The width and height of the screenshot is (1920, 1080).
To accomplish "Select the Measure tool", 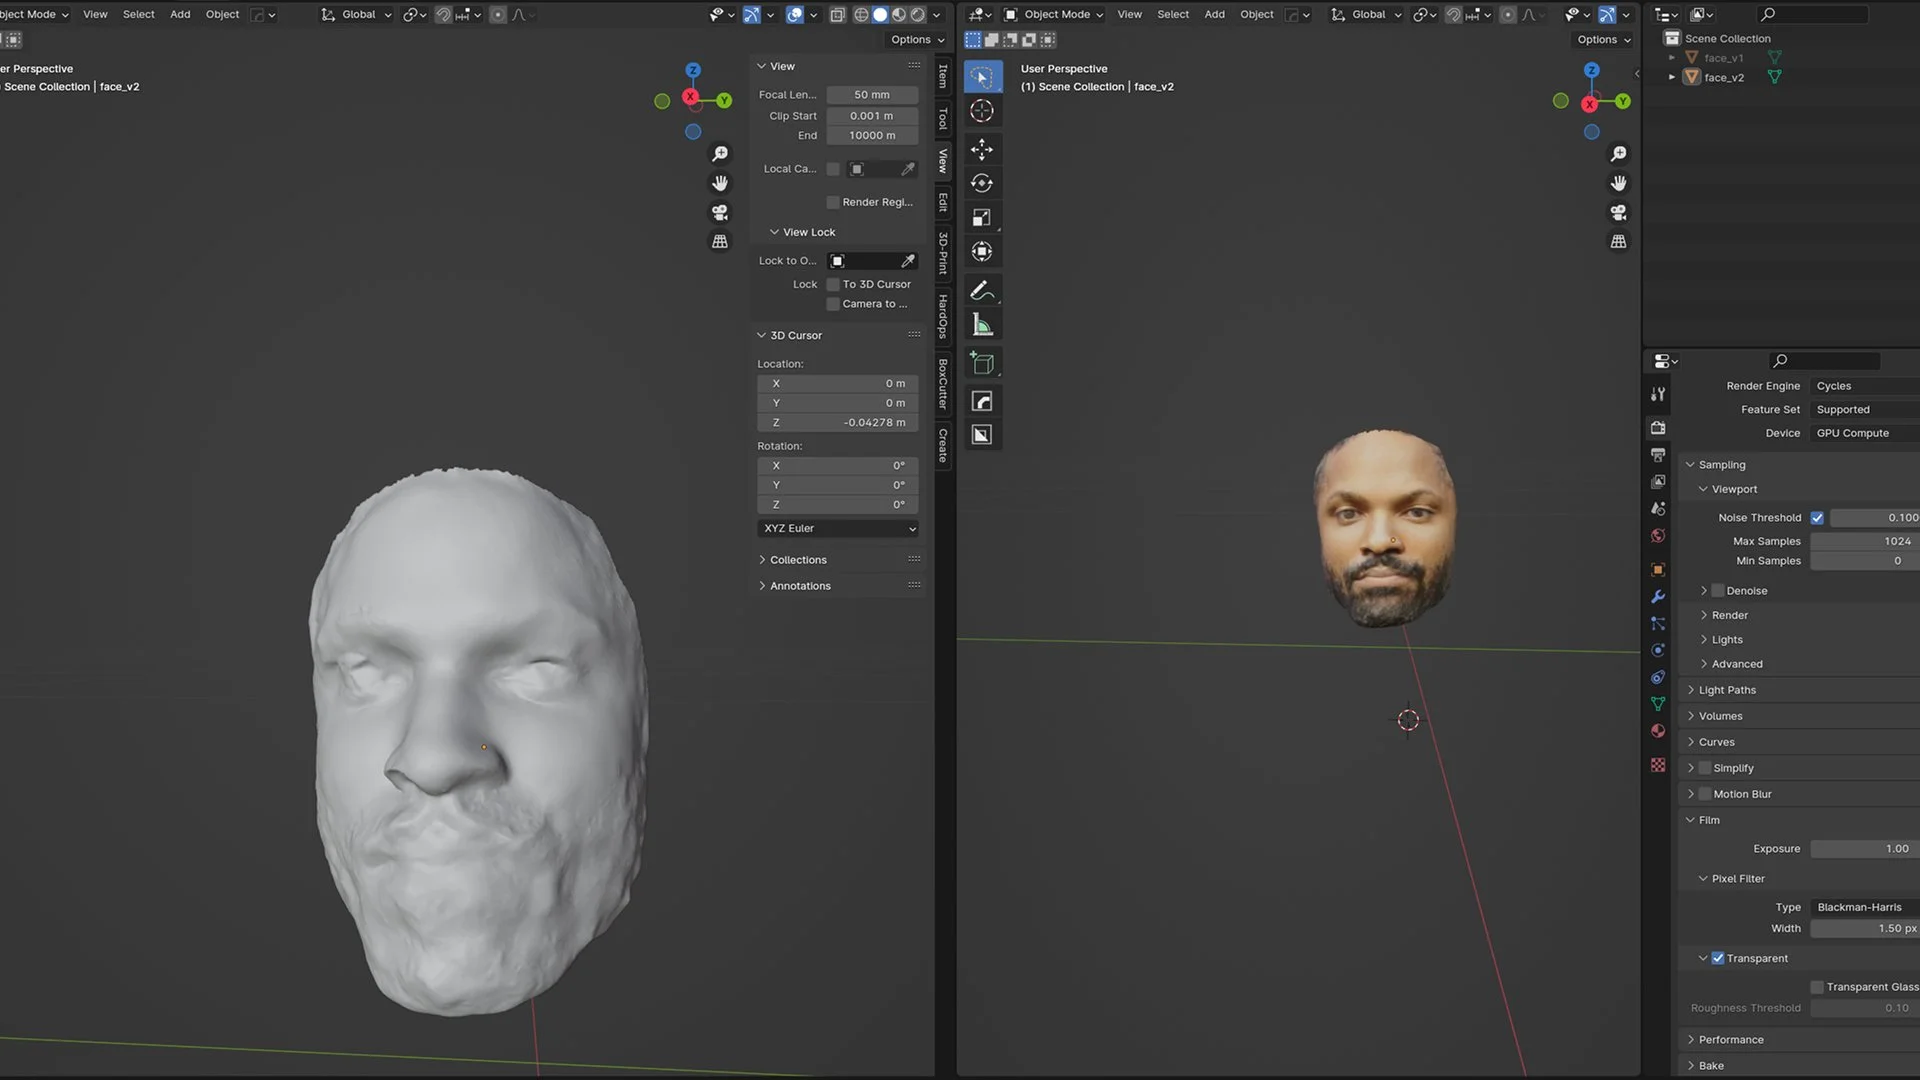I will (x=982, y=325).
